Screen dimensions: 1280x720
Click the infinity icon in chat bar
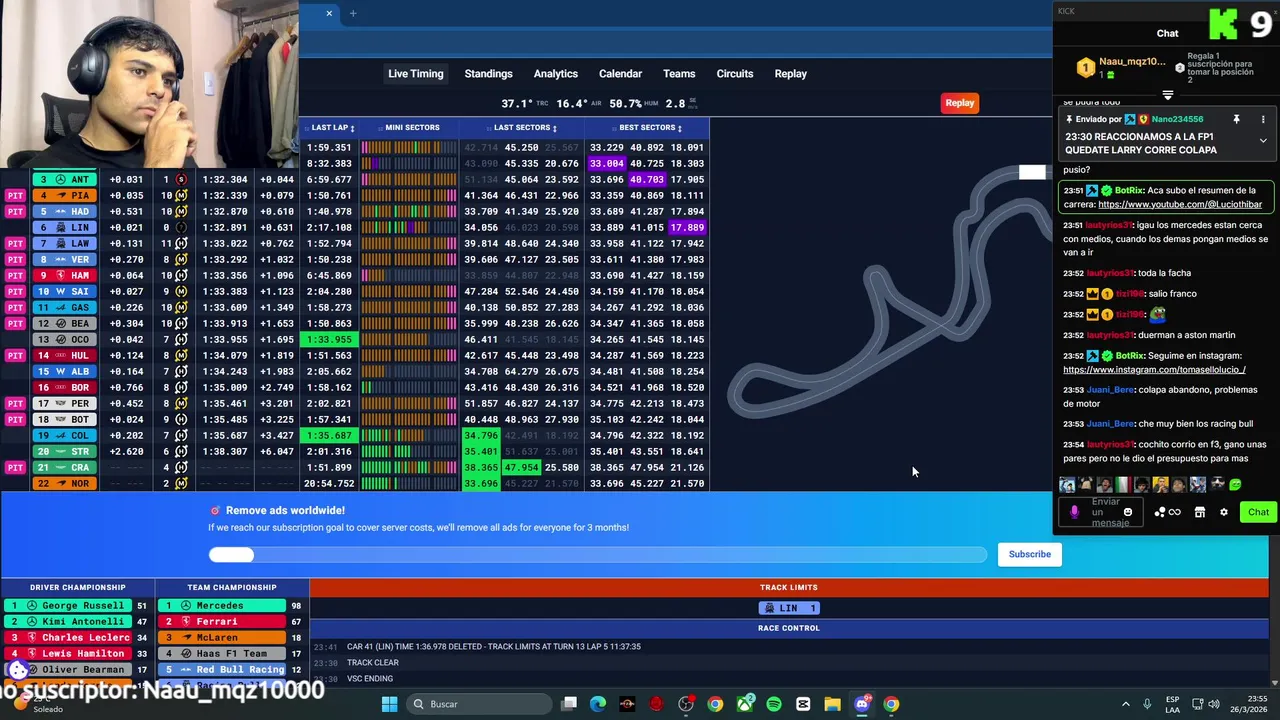pos(1175,512)
